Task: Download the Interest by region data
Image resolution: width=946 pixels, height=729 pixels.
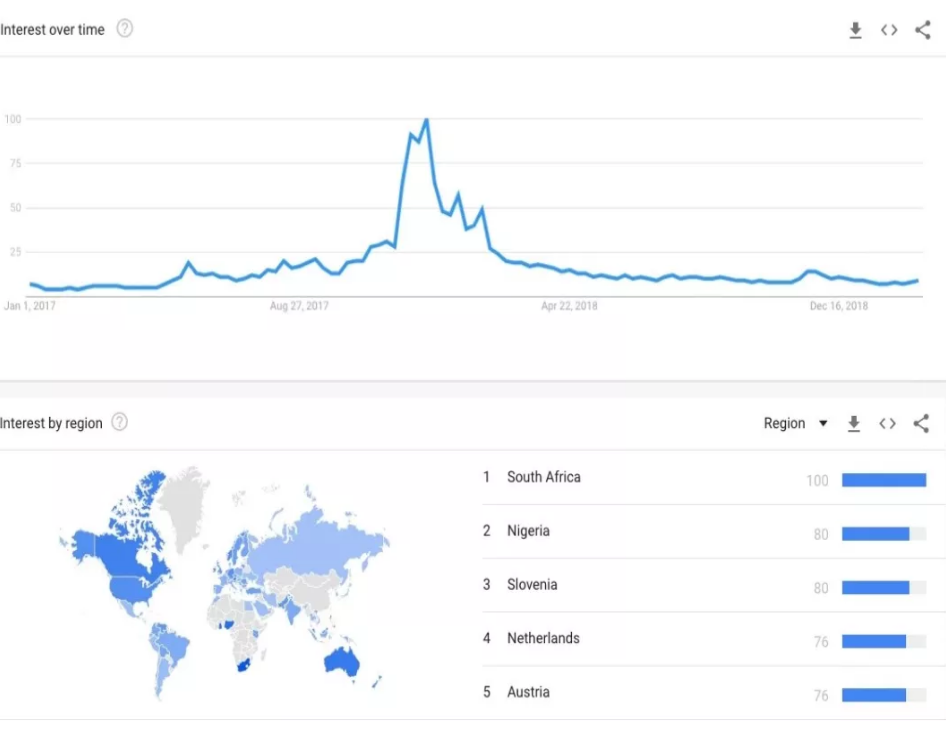Action: 854,424
